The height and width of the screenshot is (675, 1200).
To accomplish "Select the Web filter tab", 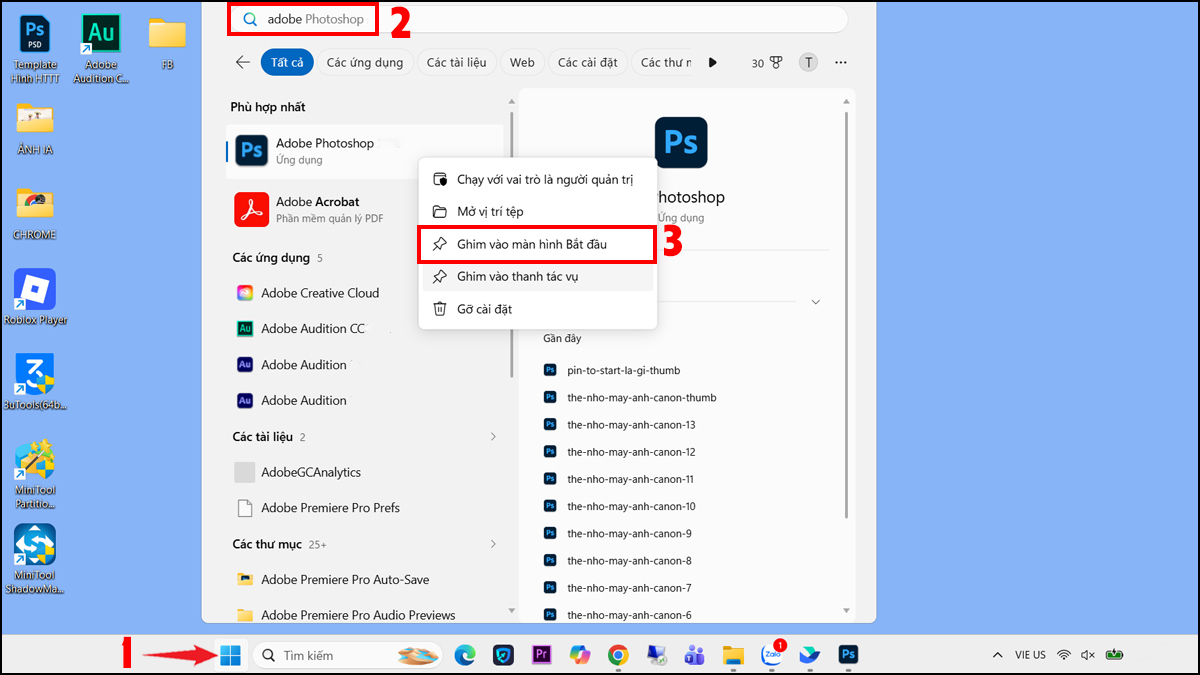I will click(522, 62).
